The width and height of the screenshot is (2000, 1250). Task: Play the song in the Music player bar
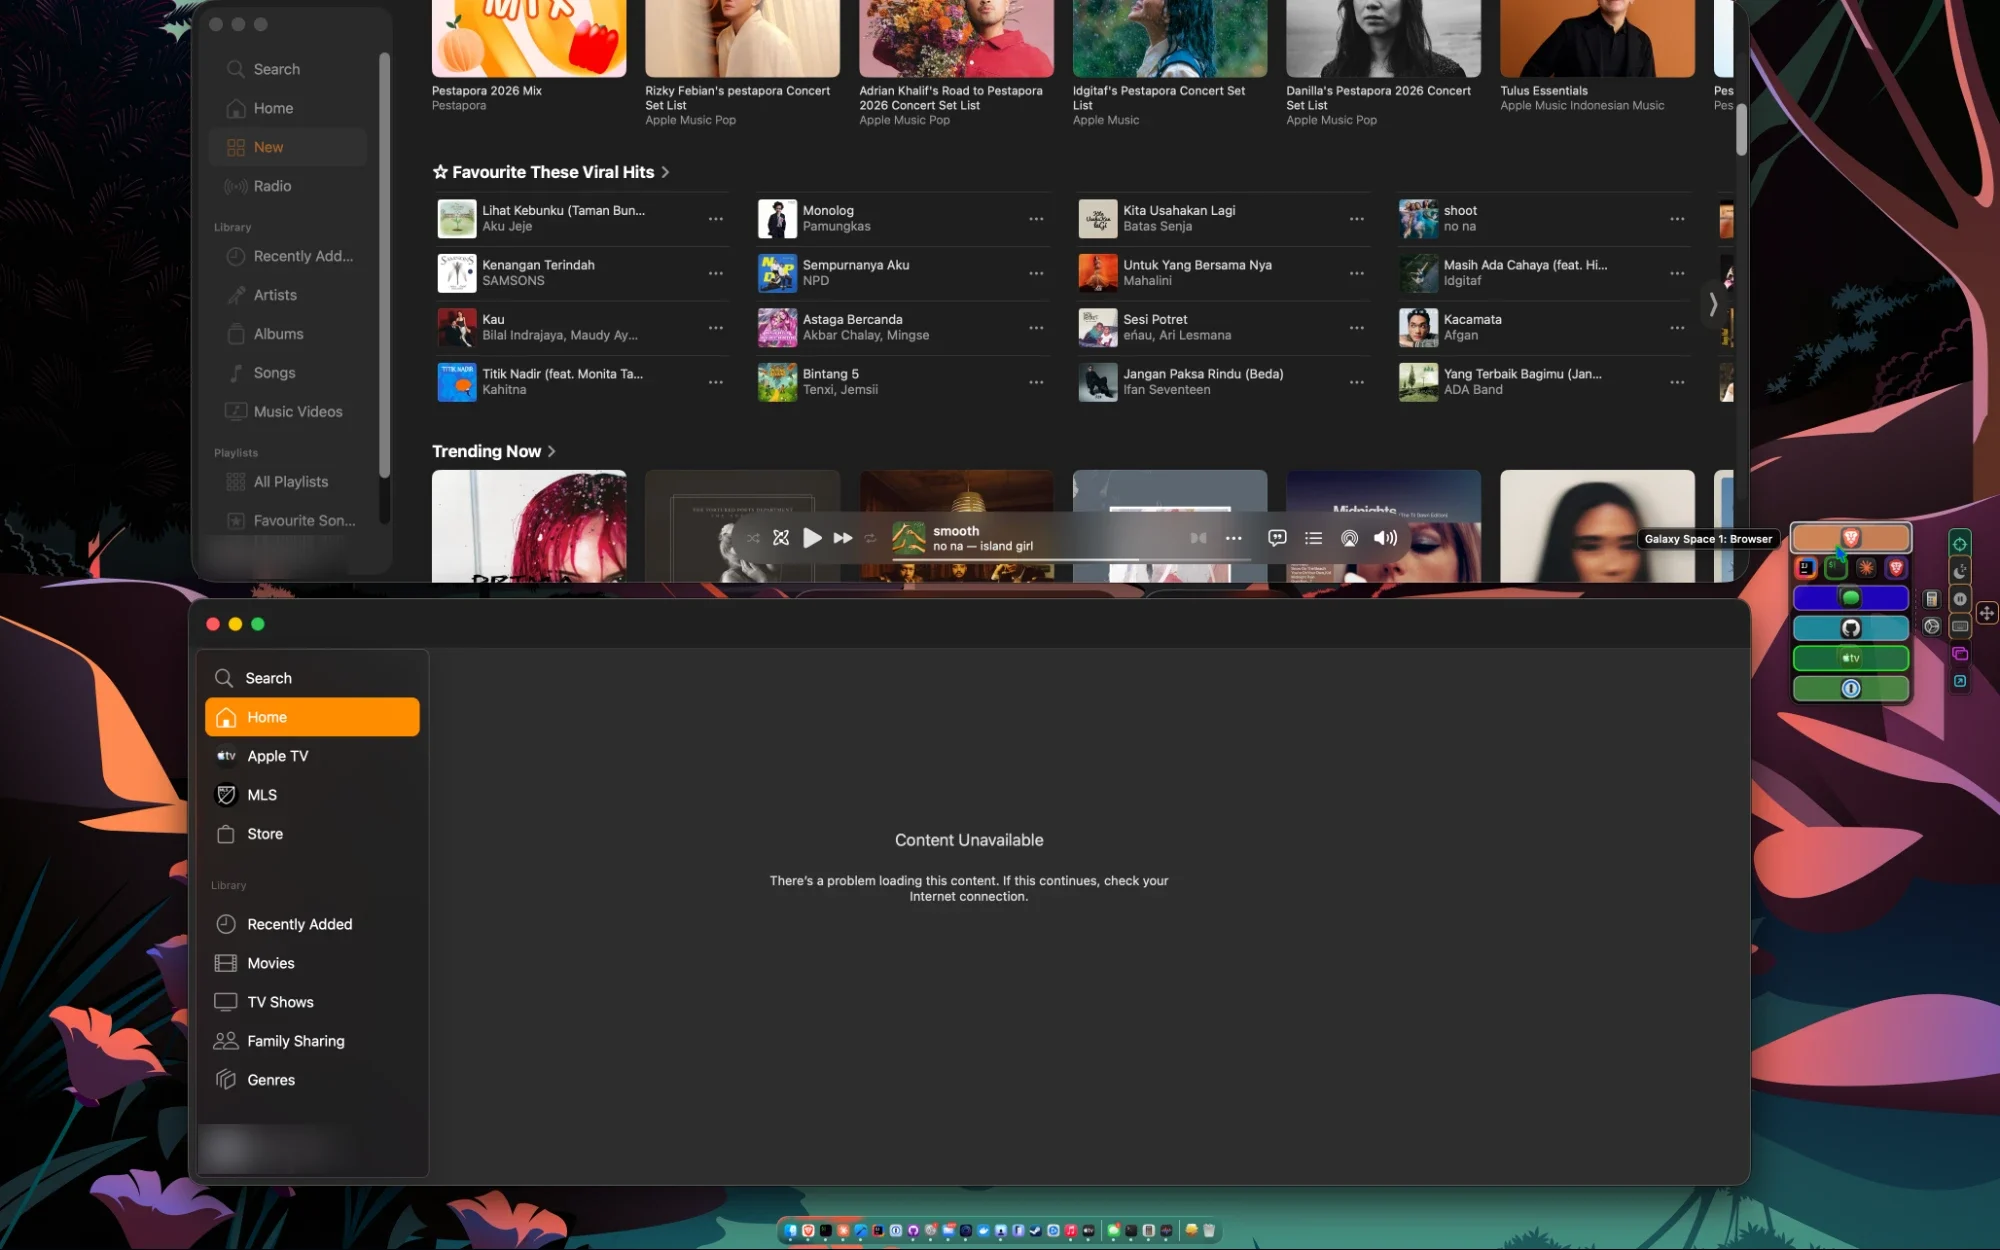(x=812, y=538)
